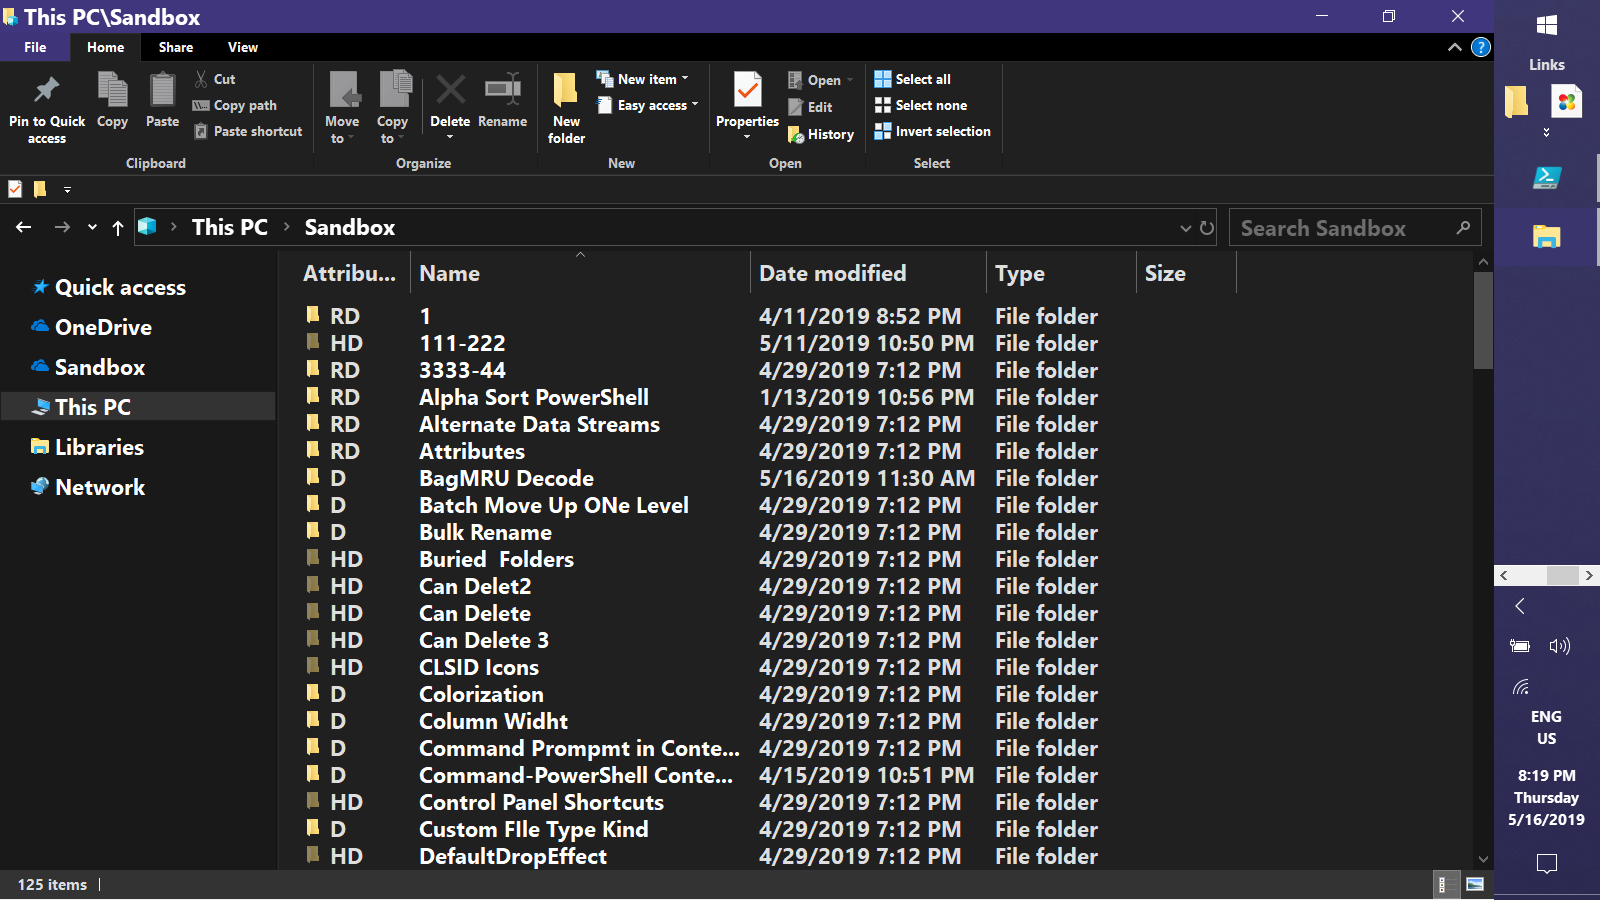The width and height of the screenshot is (1600, 900).
Task: Click the Pin to Quick access icon
Action: point(46,90)
